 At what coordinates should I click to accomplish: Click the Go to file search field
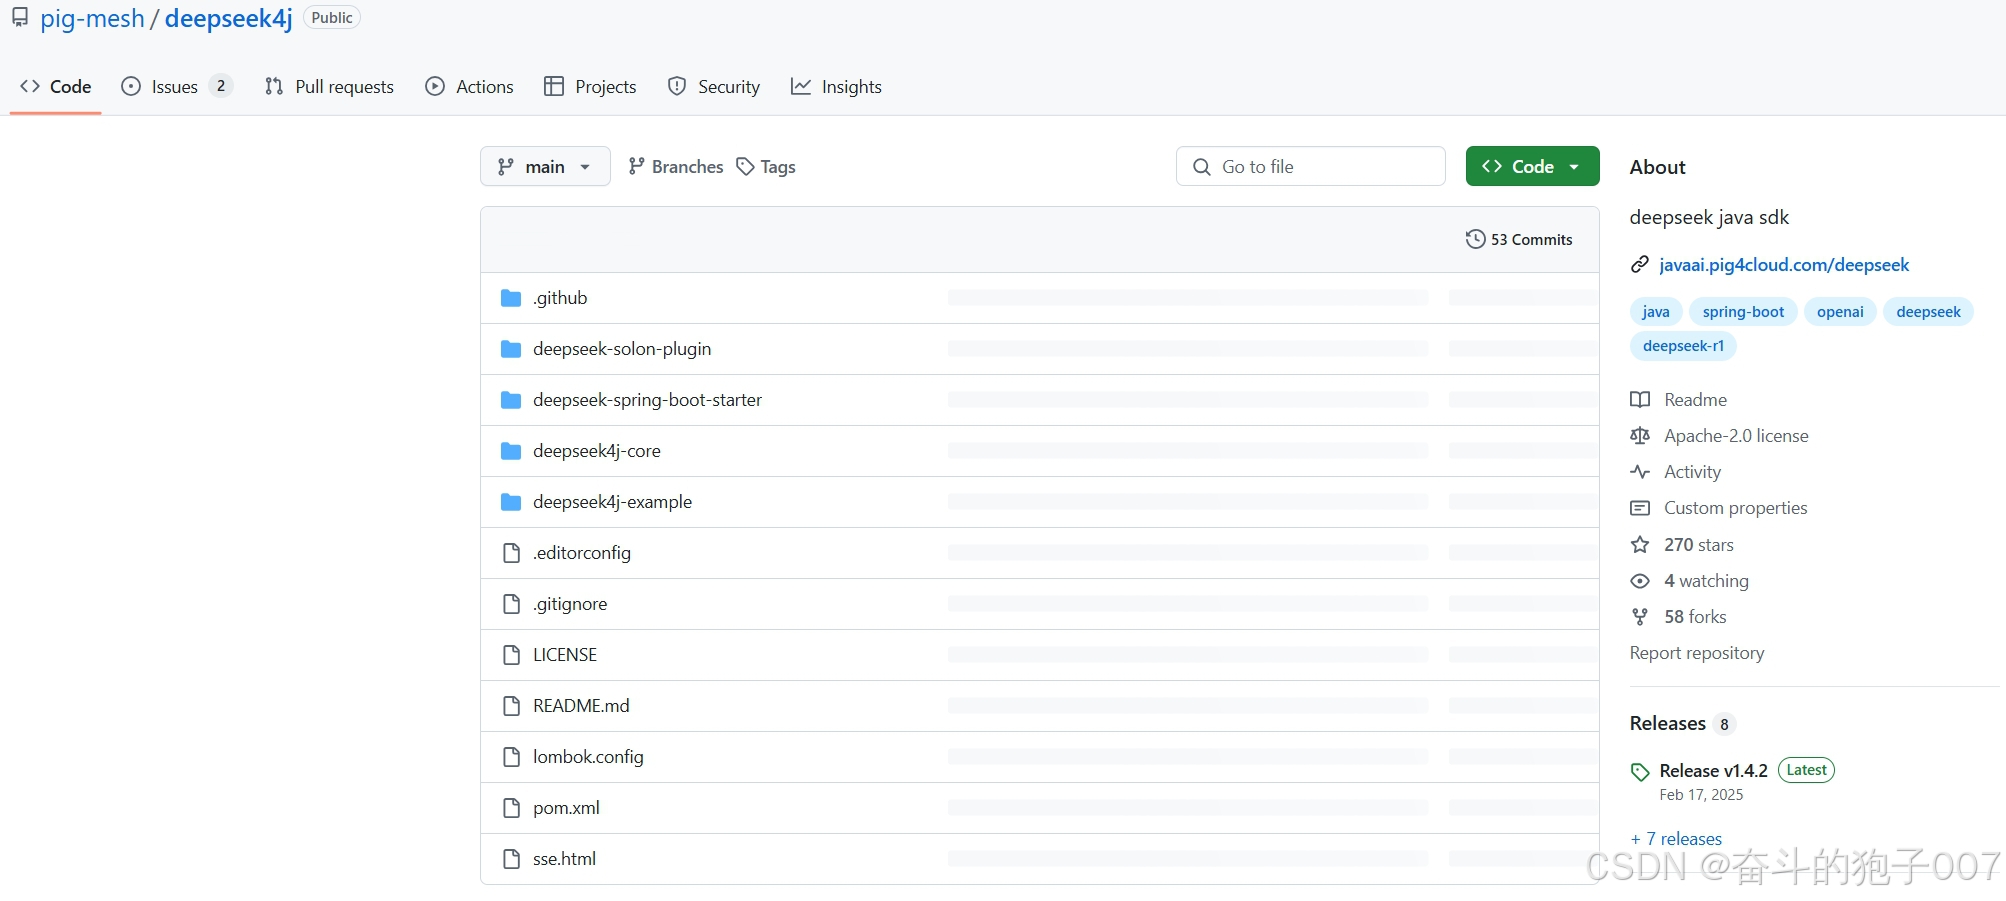1311,167
